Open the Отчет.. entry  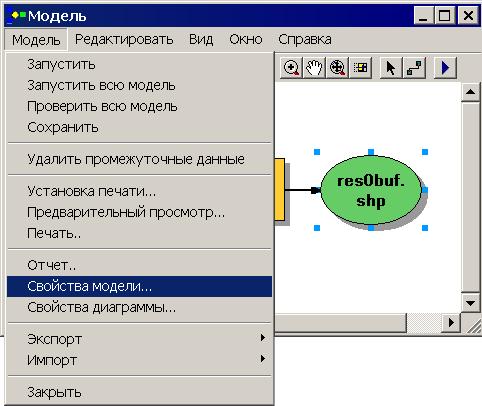tap(139, 265)
